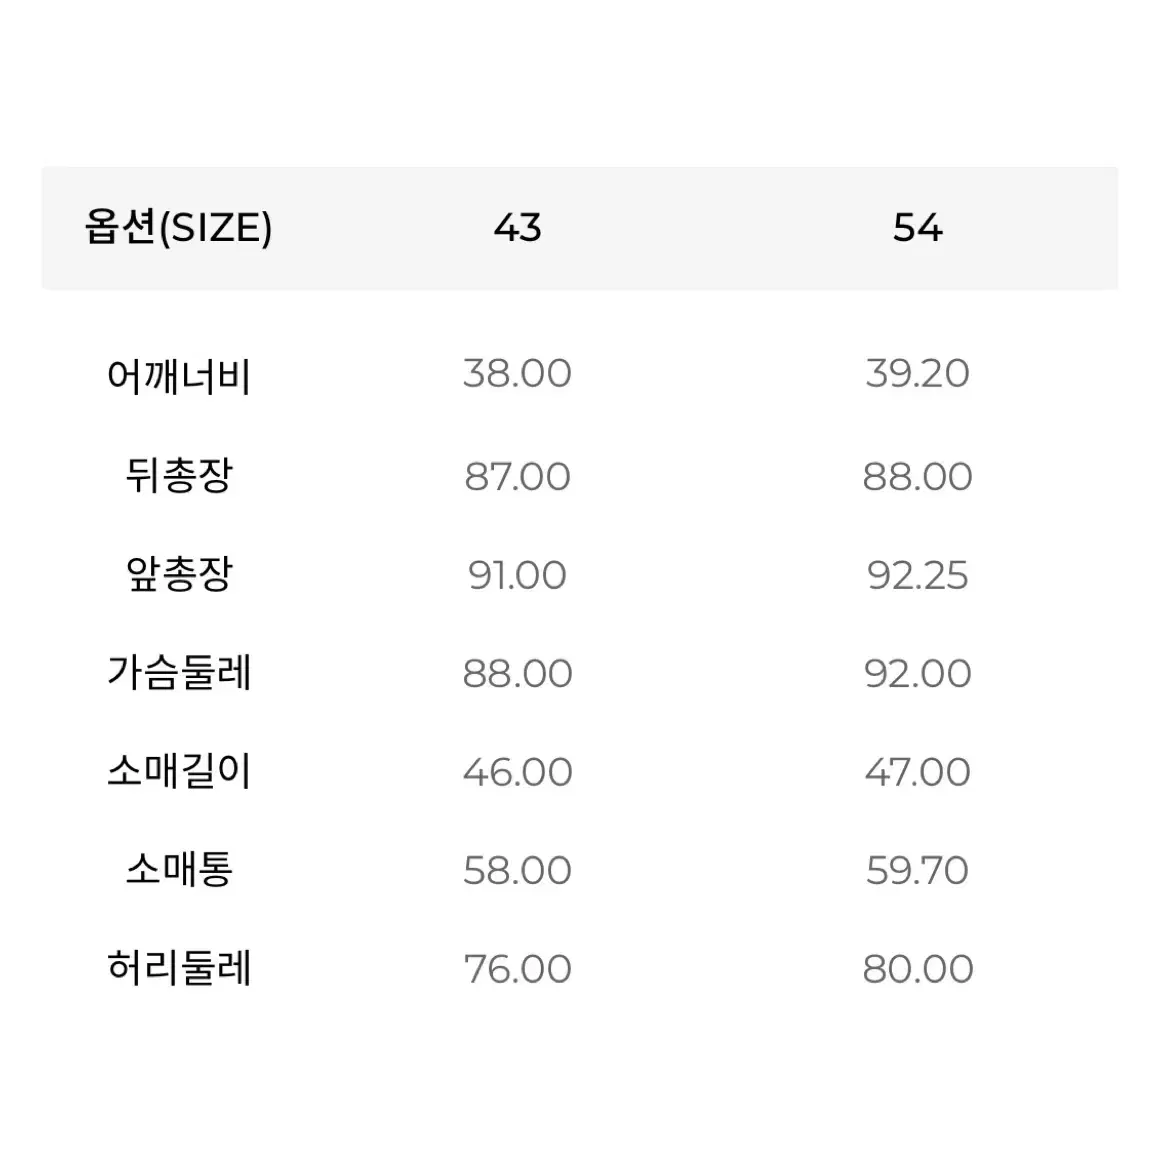Click the 소매통 row label
The width and height of the screenshot is (1160, 1160).
tap(179, 870)
